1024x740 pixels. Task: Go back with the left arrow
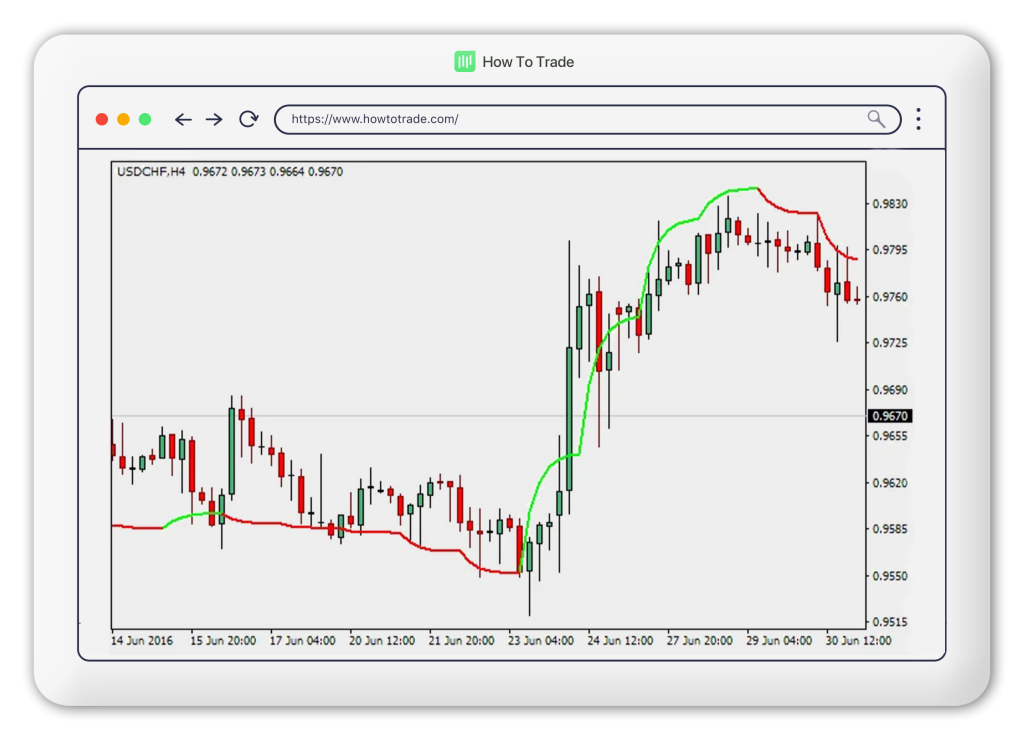(x=183, y=119)
